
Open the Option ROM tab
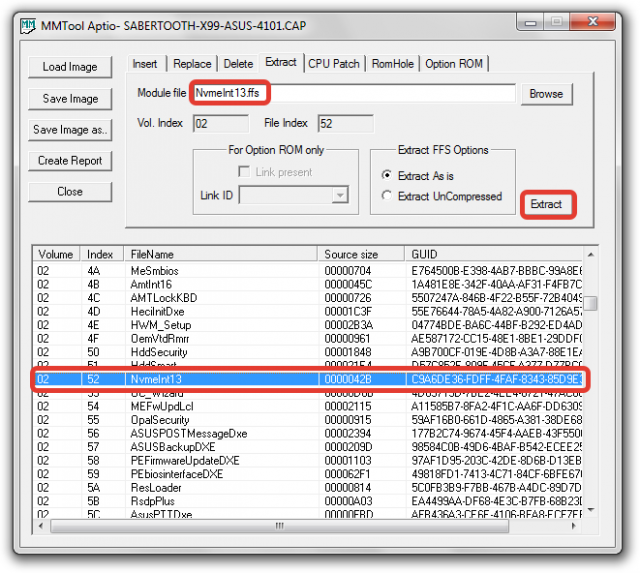453,64
